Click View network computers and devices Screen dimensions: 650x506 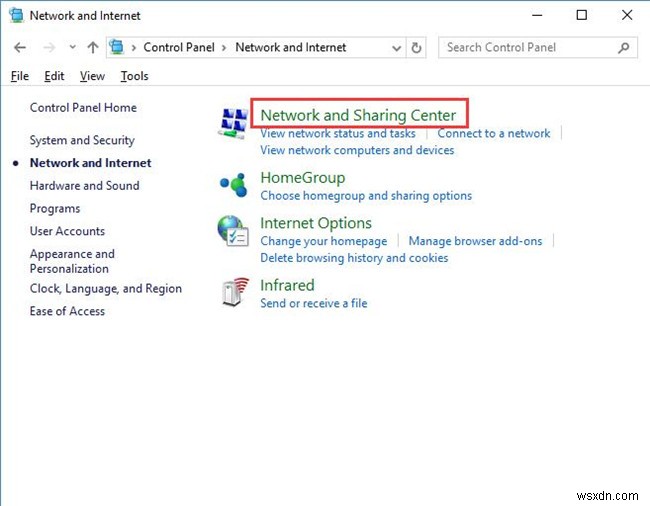pos(357,150)
